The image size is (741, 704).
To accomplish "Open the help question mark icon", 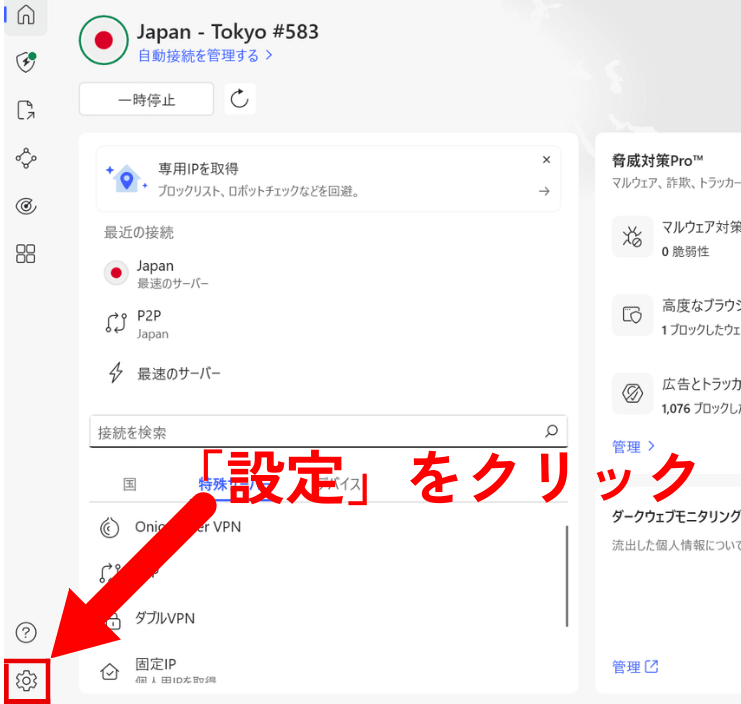I will coord(27,632).
